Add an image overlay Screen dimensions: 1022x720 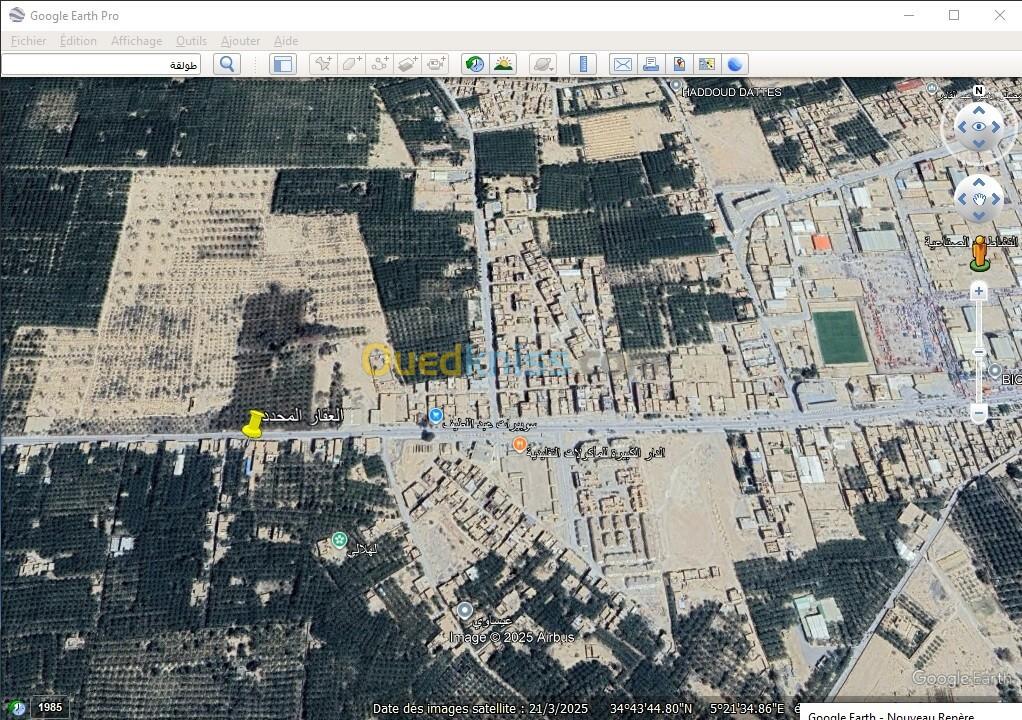[408, 64]
